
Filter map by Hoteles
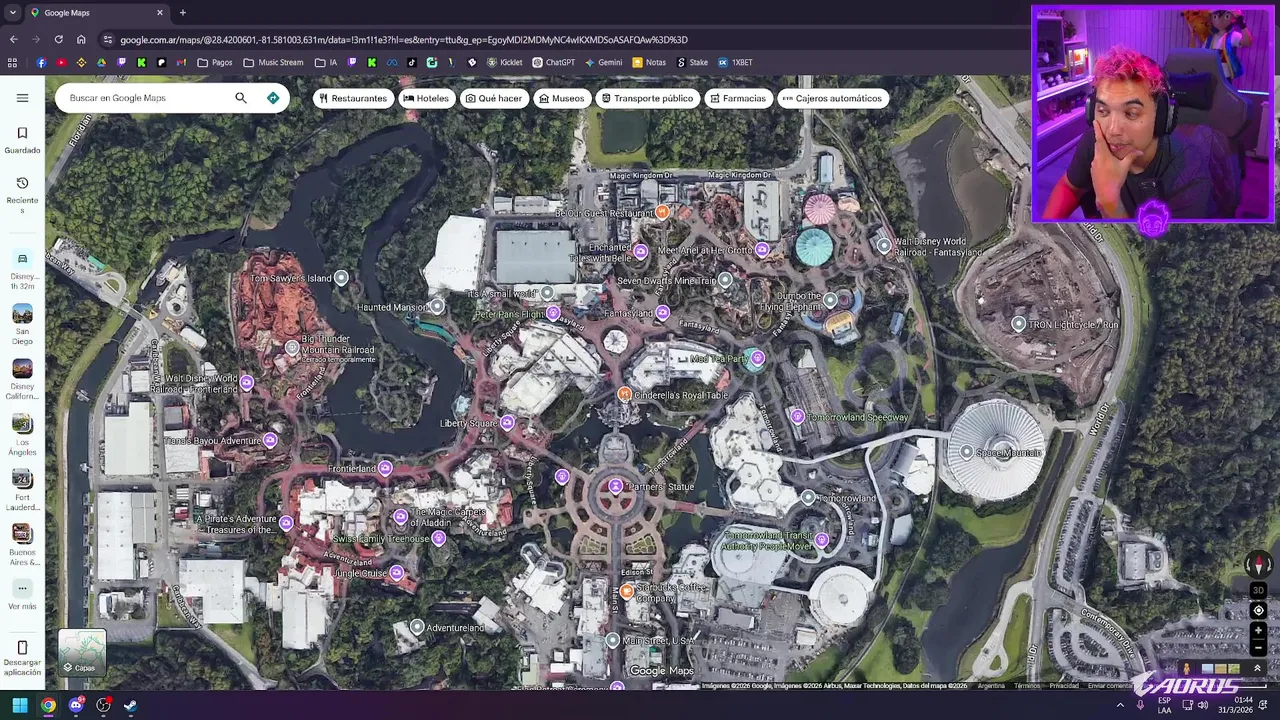[426, 98]
